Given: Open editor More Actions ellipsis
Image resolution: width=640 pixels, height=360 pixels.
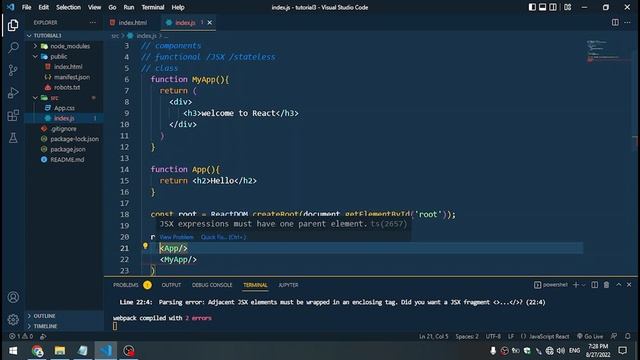Looking at the screenshot, I should 627,22.
